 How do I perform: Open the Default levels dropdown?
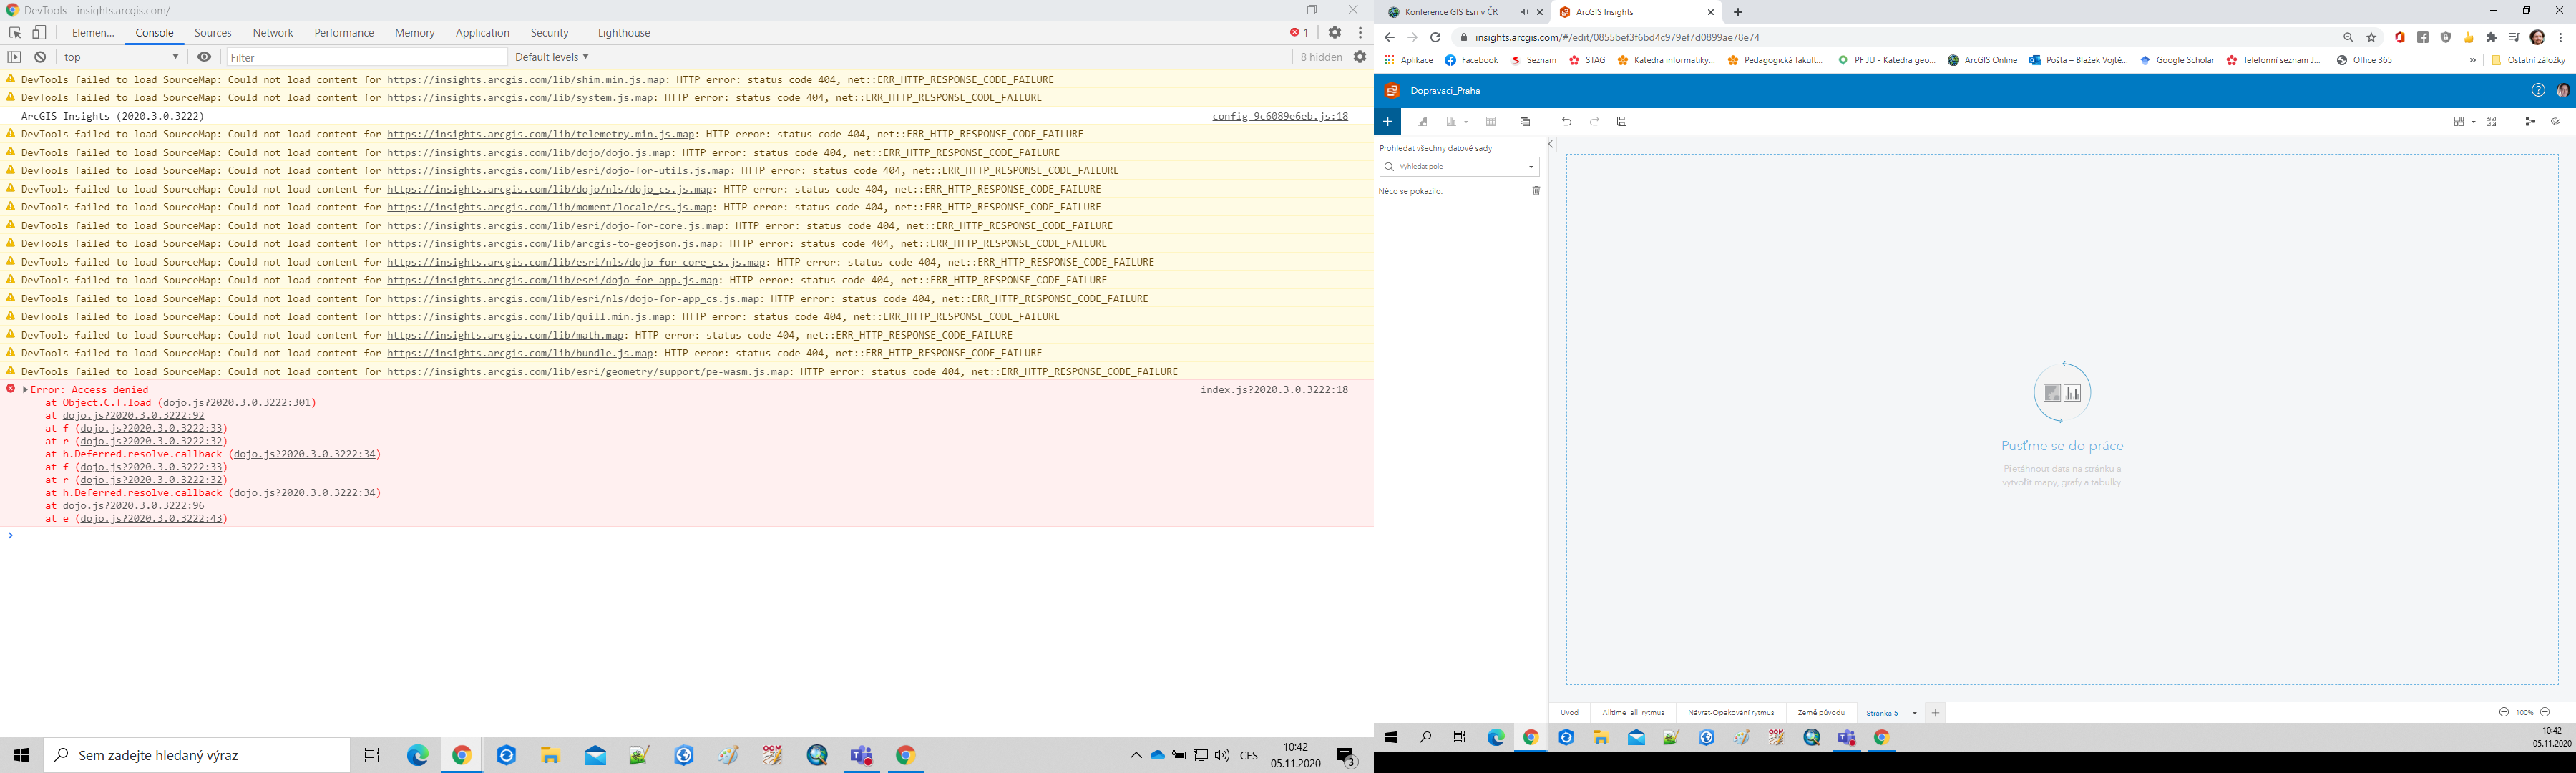[x=552, y=57]
